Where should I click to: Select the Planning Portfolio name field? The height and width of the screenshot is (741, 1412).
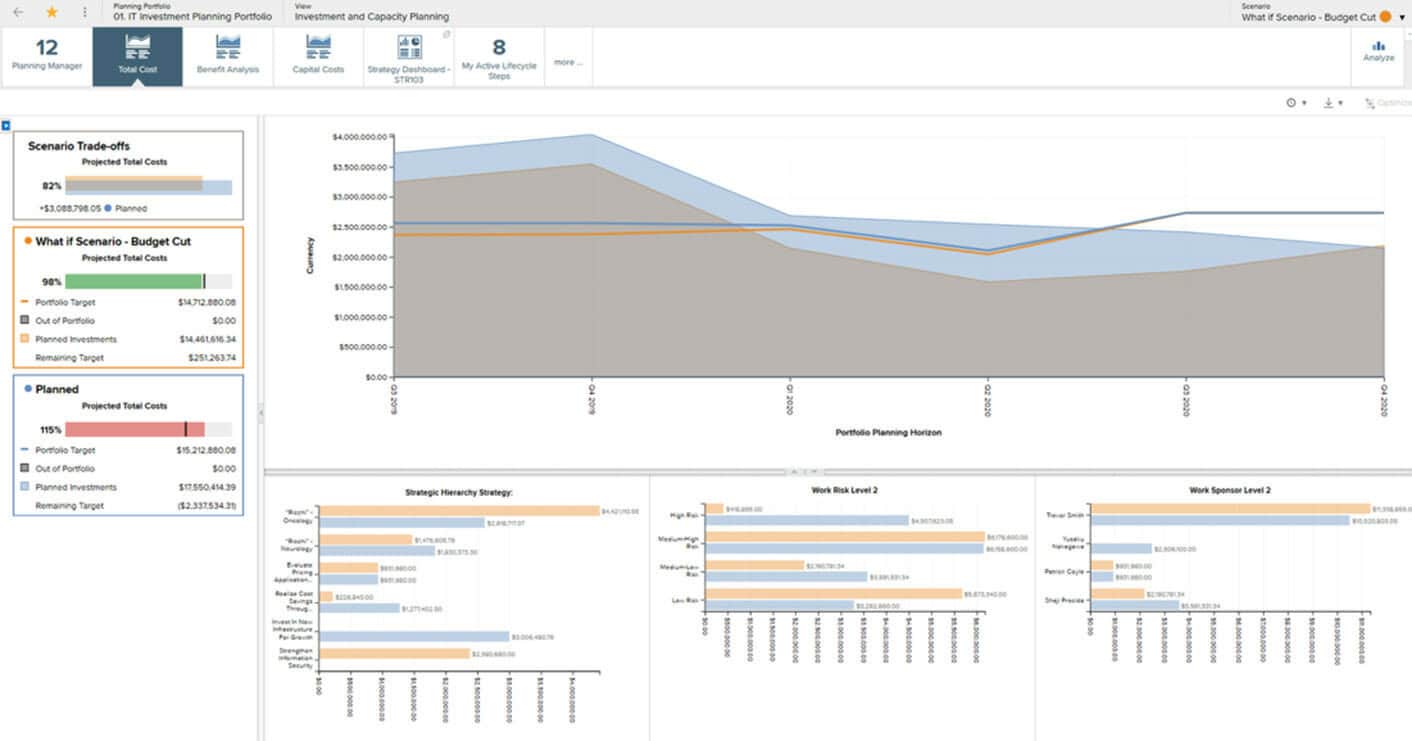(x=192, y=17)
